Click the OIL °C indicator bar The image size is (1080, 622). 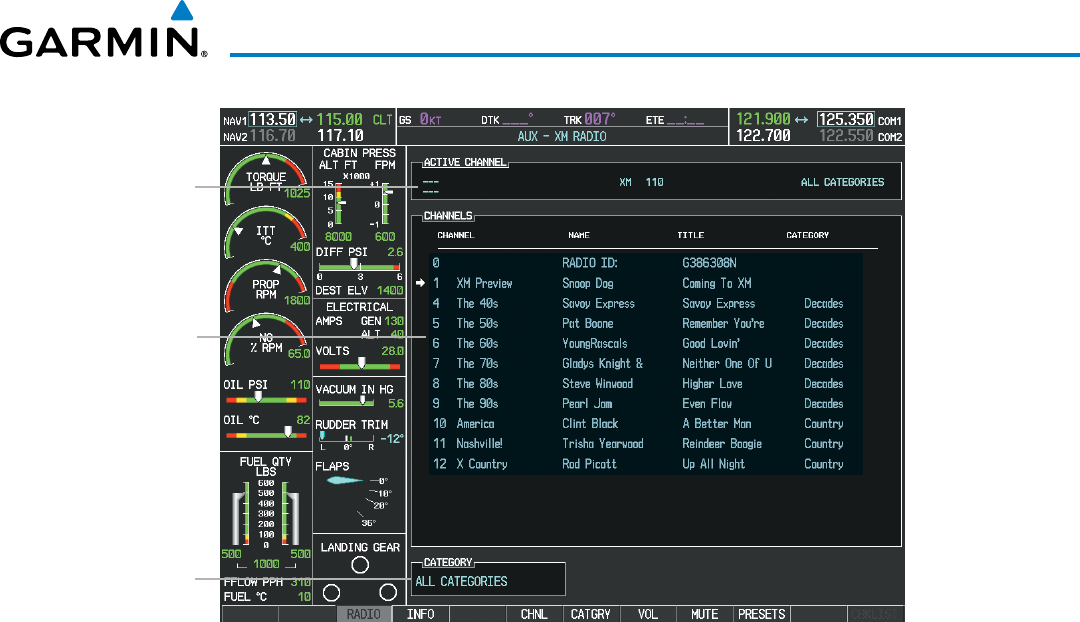pos(266,434)
